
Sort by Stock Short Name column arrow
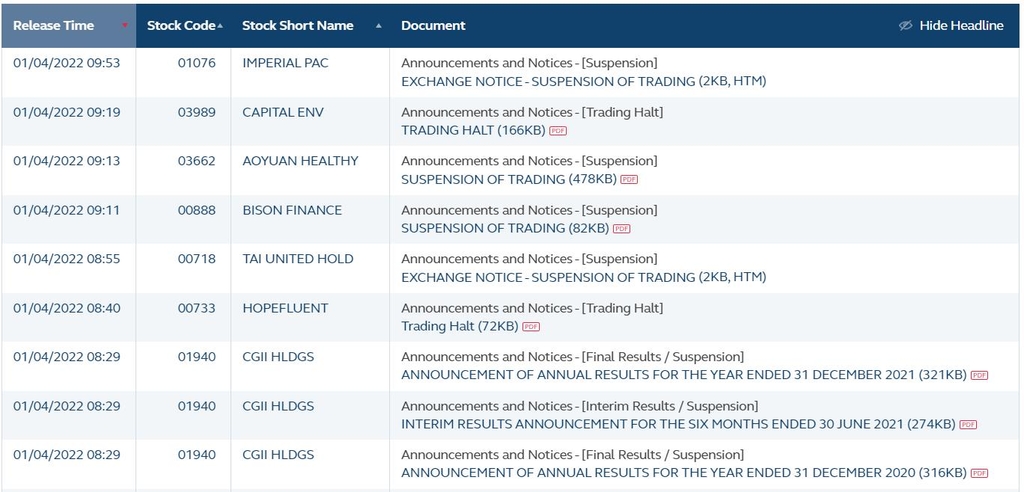click(x=378, y=26)
